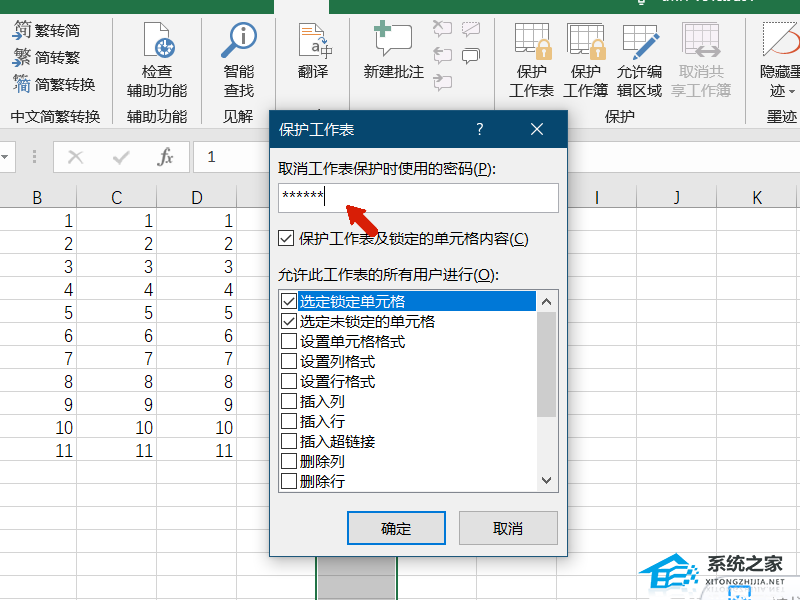Image resolution: width=800 pixels, height=600 pixels.
Task: Click the 翻译 translate icon
Action: (x=313, y=43)
